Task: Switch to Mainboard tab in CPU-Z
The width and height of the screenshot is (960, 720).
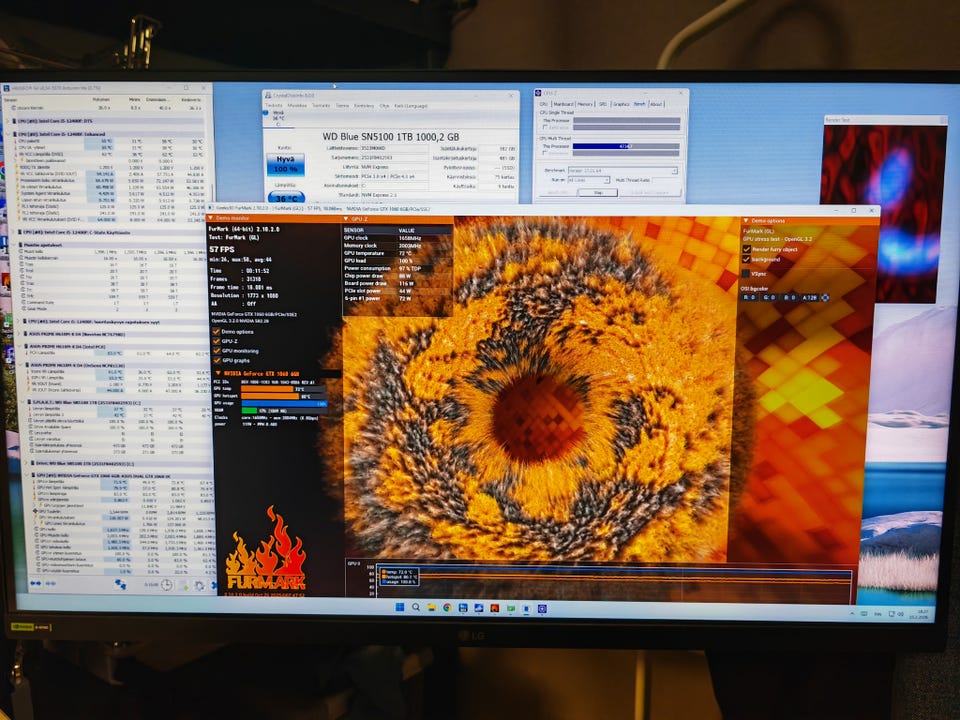Action: [x=563, y=104]
